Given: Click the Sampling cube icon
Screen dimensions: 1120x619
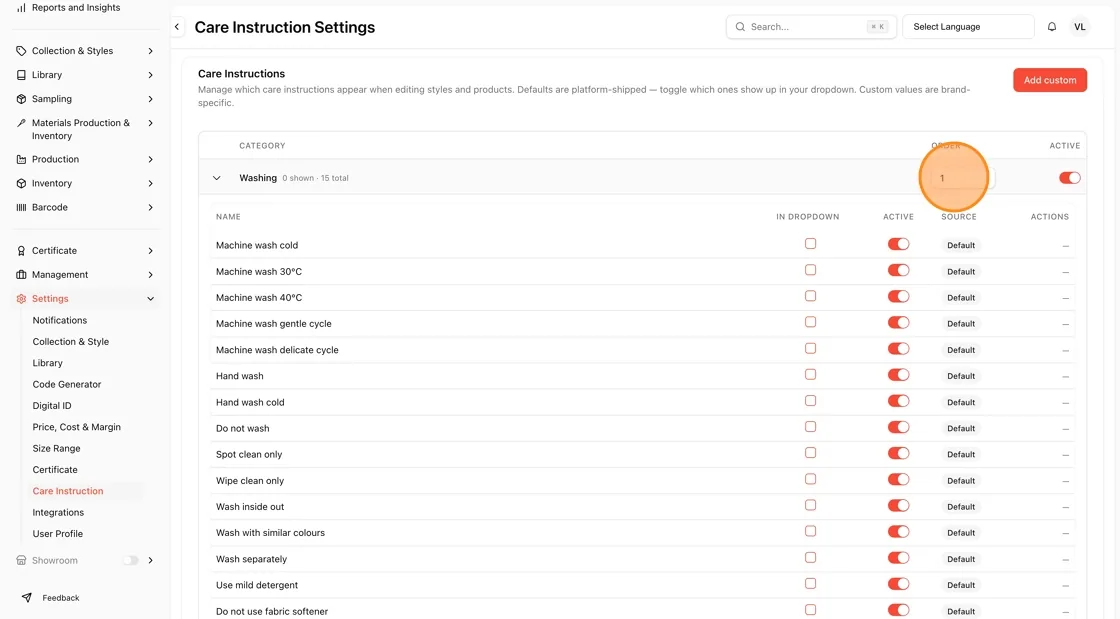Looking at the screenshot, I should point(21,99).
